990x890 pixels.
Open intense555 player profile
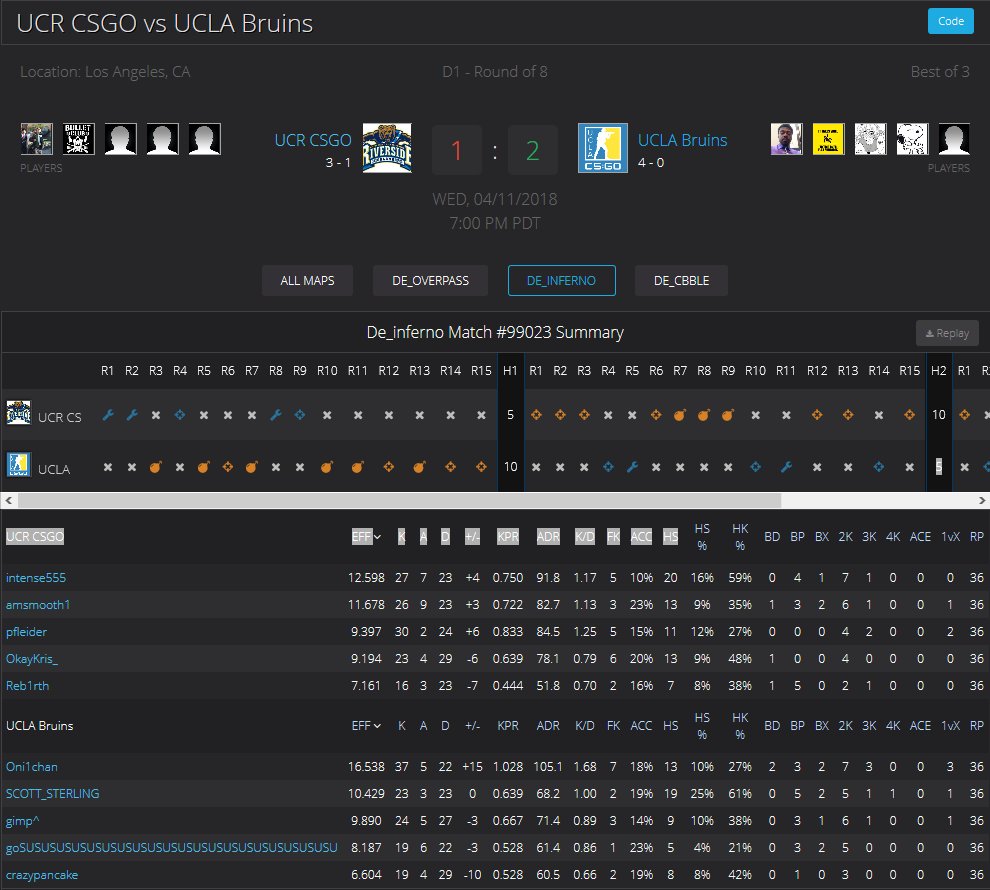[36, 578]
